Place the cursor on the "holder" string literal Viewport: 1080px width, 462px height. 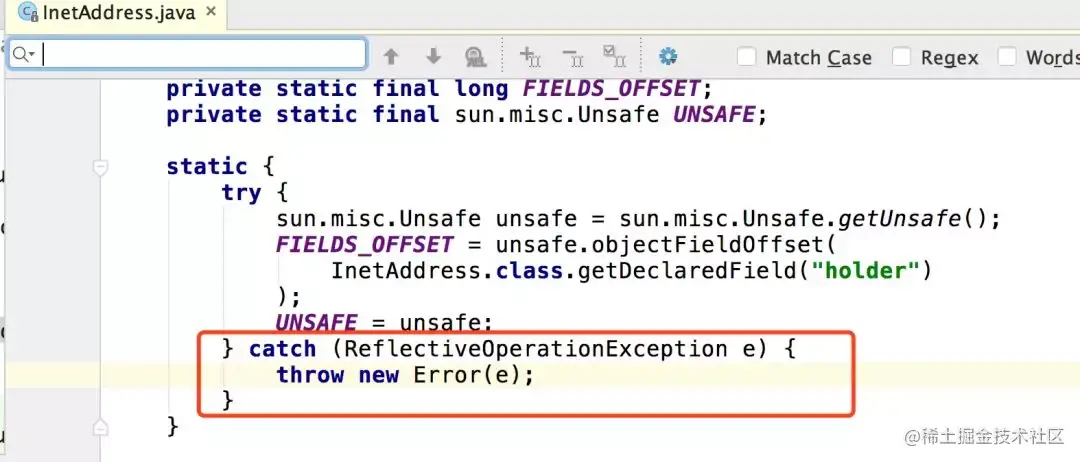click(866, 271)
